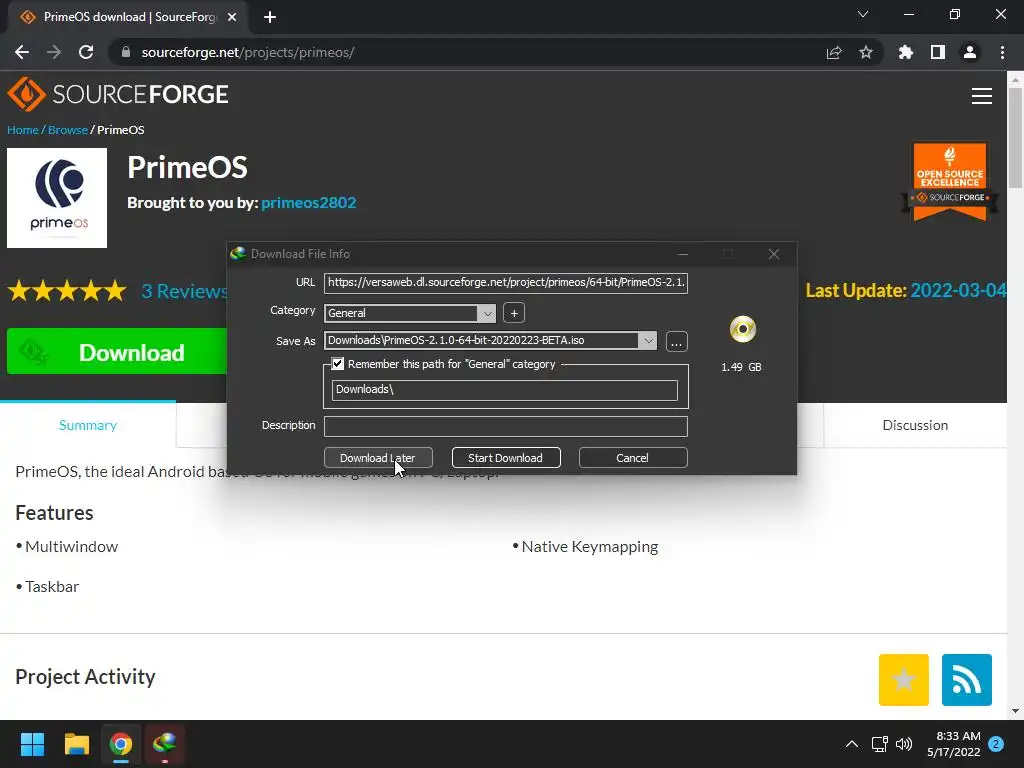This screenshot has height=768, width=1024.
Task: Open the tab search chevron
Action: (x=863, y=14)
